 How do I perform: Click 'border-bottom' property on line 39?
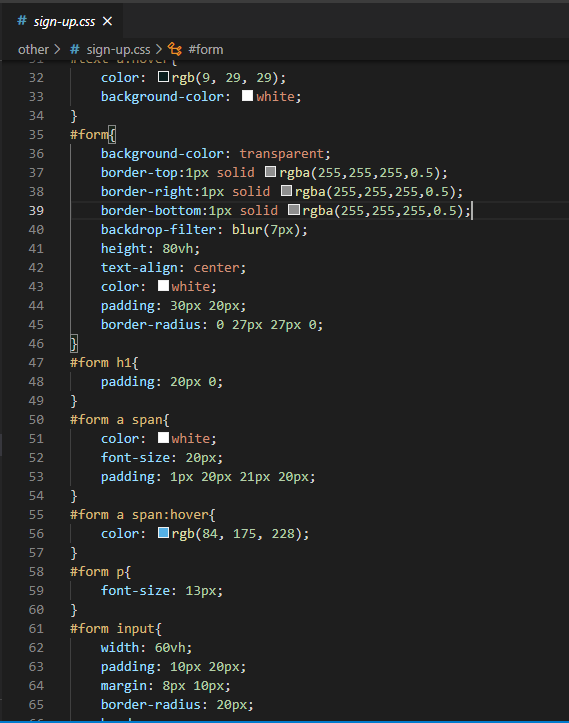tap(151, 211)
